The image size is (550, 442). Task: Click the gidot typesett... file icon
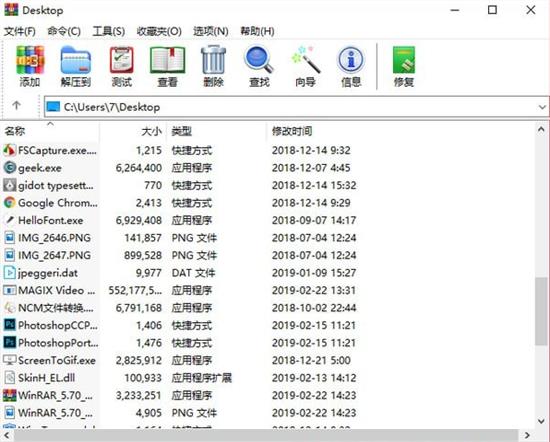click(9, 185)
